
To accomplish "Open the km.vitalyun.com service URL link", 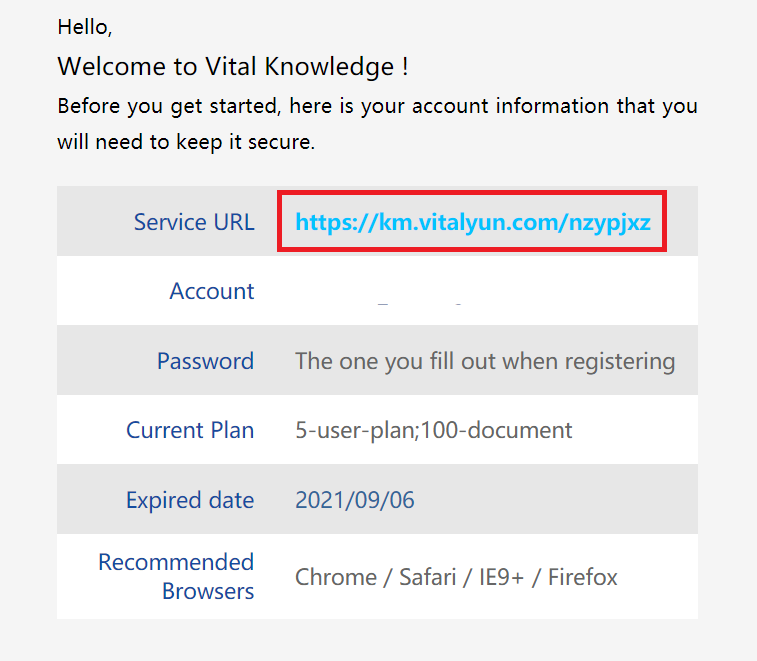I will click(x=473, y=222).
